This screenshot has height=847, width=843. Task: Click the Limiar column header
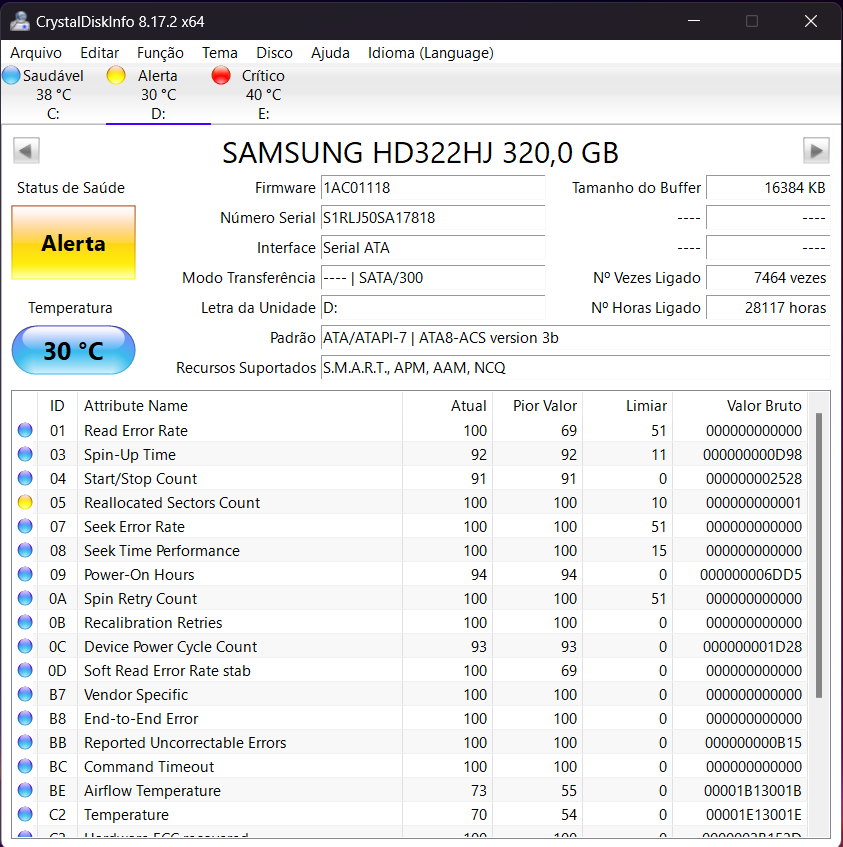628,406
